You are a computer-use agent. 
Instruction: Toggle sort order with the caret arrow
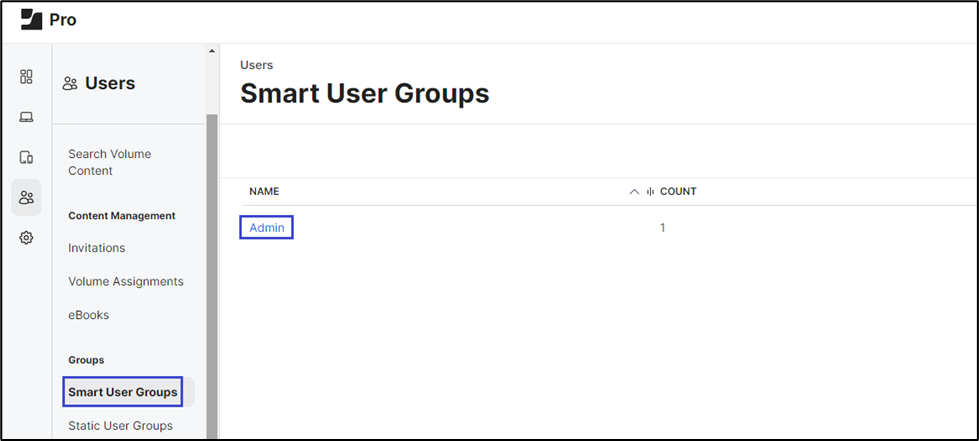[634, 192]
